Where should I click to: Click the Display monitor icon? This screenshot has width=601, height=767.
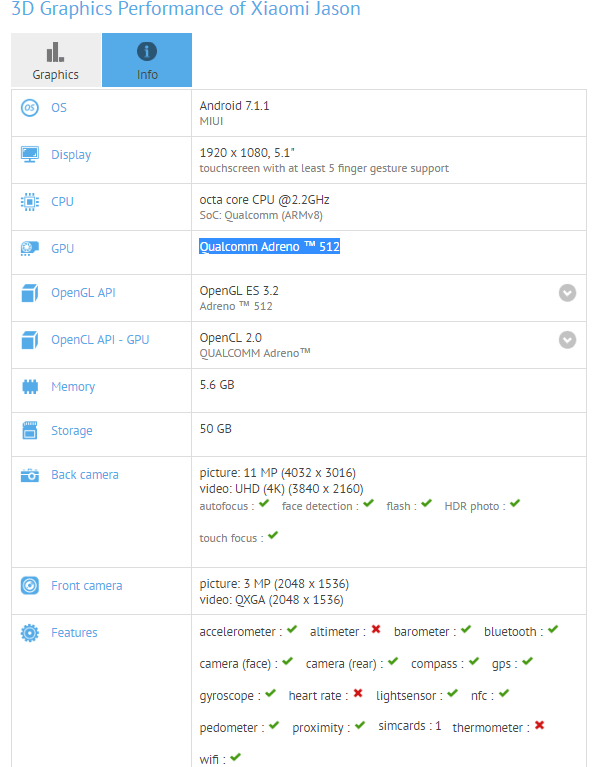tap(30, 155)
